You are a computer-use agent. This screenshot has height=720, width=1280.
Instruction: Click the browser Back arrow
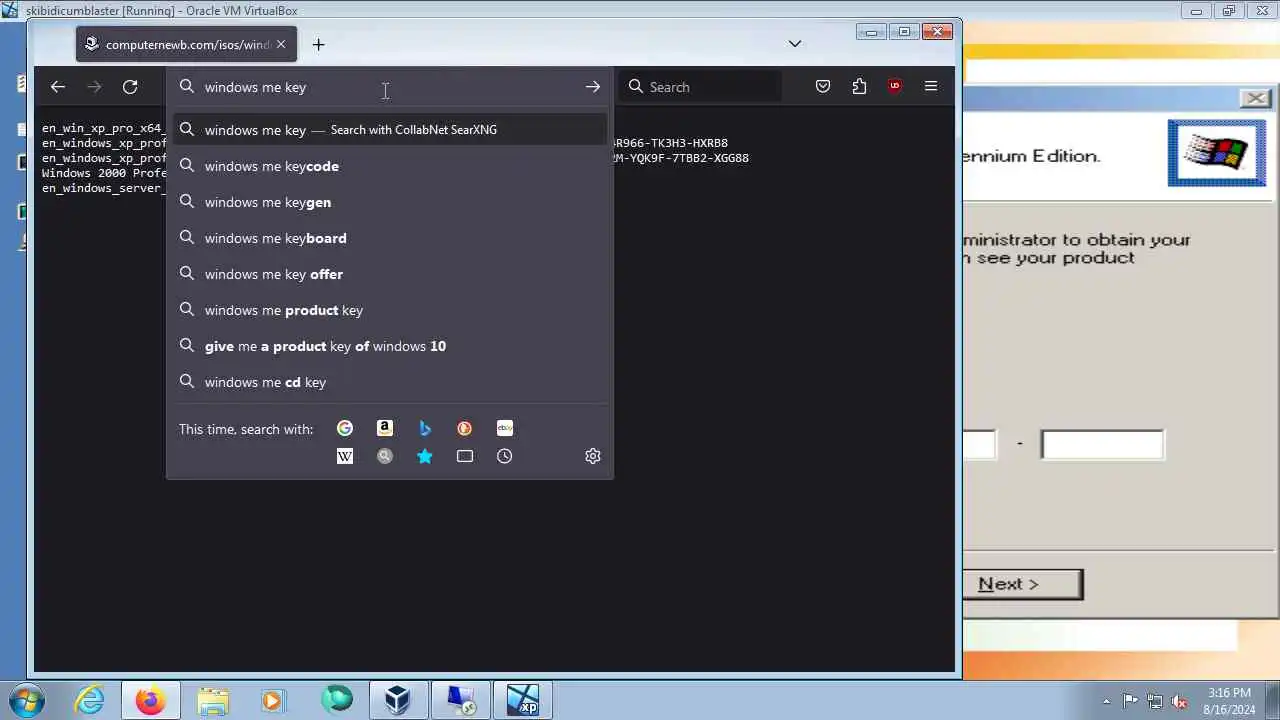pos(58,87)
